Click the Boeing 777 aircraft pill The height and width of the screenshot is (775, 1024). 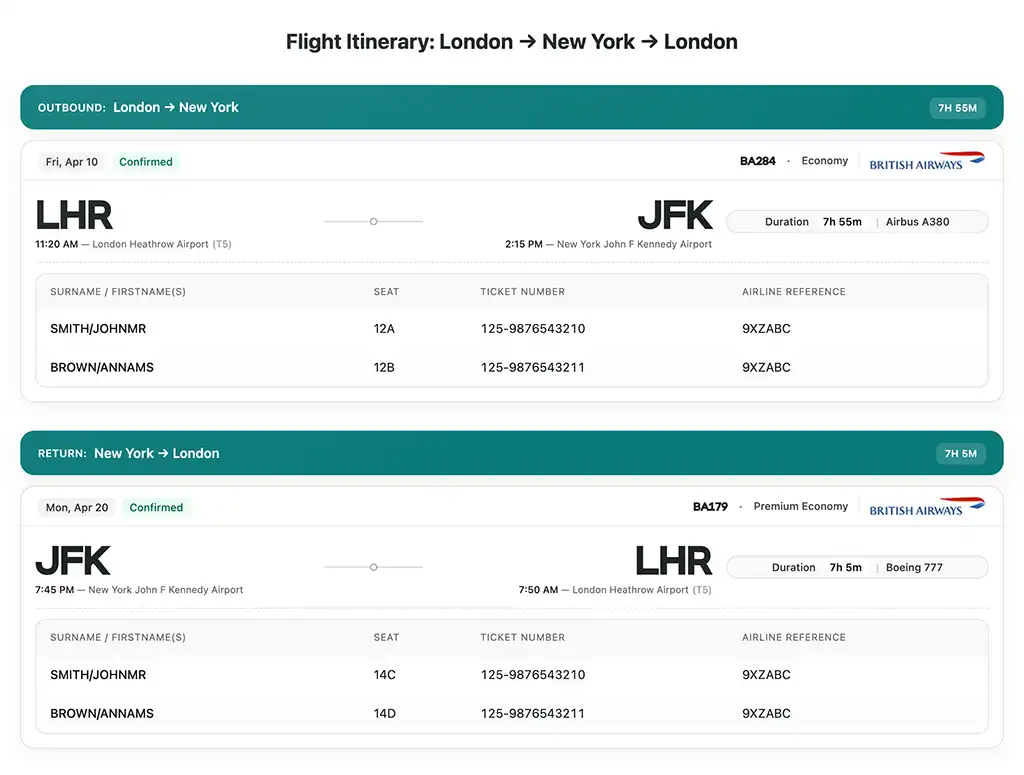click(x=914, y=568)
